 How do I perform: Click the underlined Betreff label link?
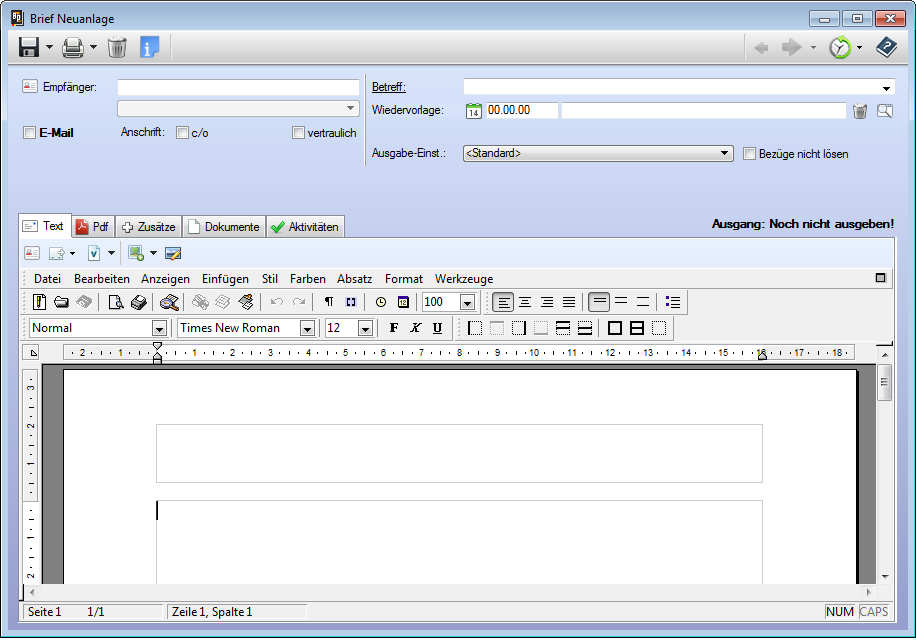(x=389, y=87)
